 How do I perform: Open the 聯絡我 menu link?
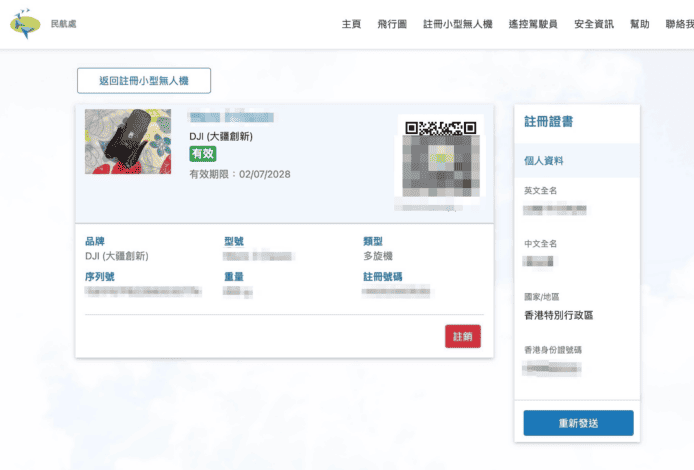tap(679, 24)
